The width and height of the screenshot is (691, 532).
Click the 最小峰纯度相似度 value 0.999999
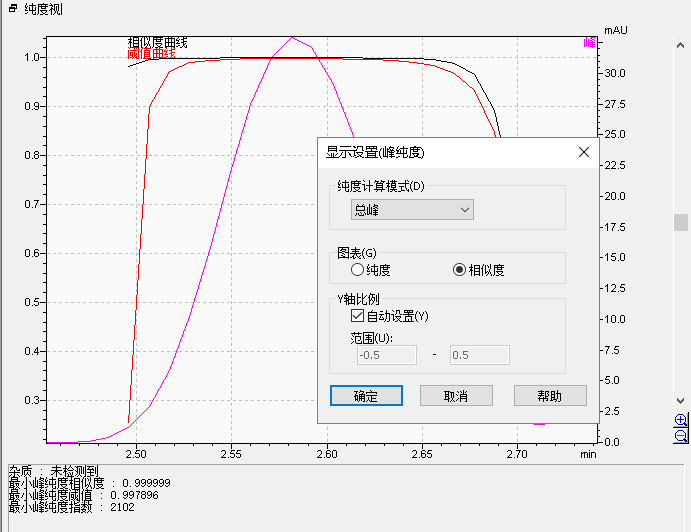[x=146, y=483]
